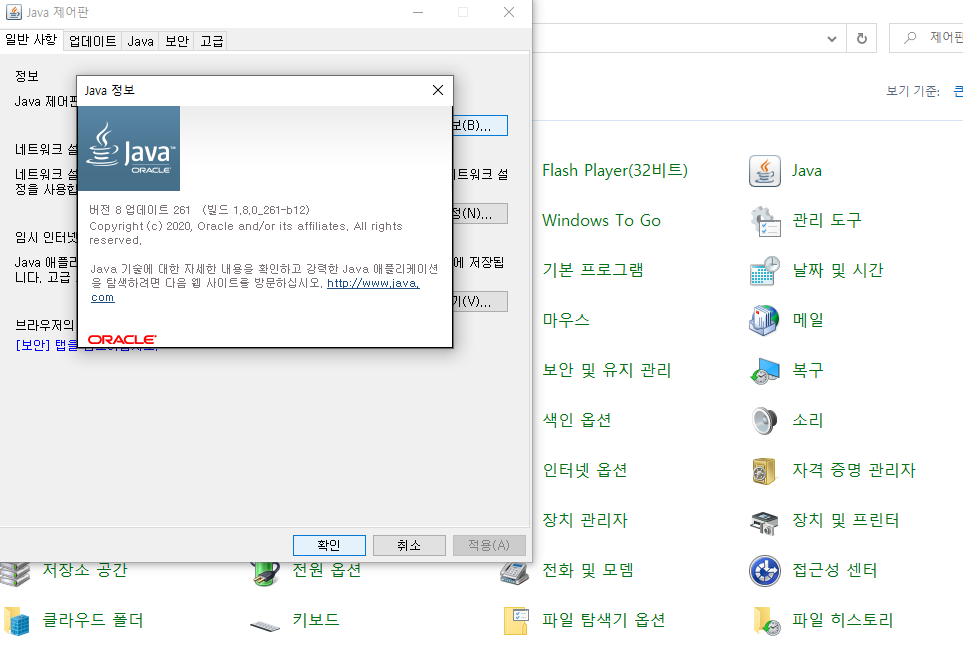Click the 접근성 센터 text label

pos(834,570)
